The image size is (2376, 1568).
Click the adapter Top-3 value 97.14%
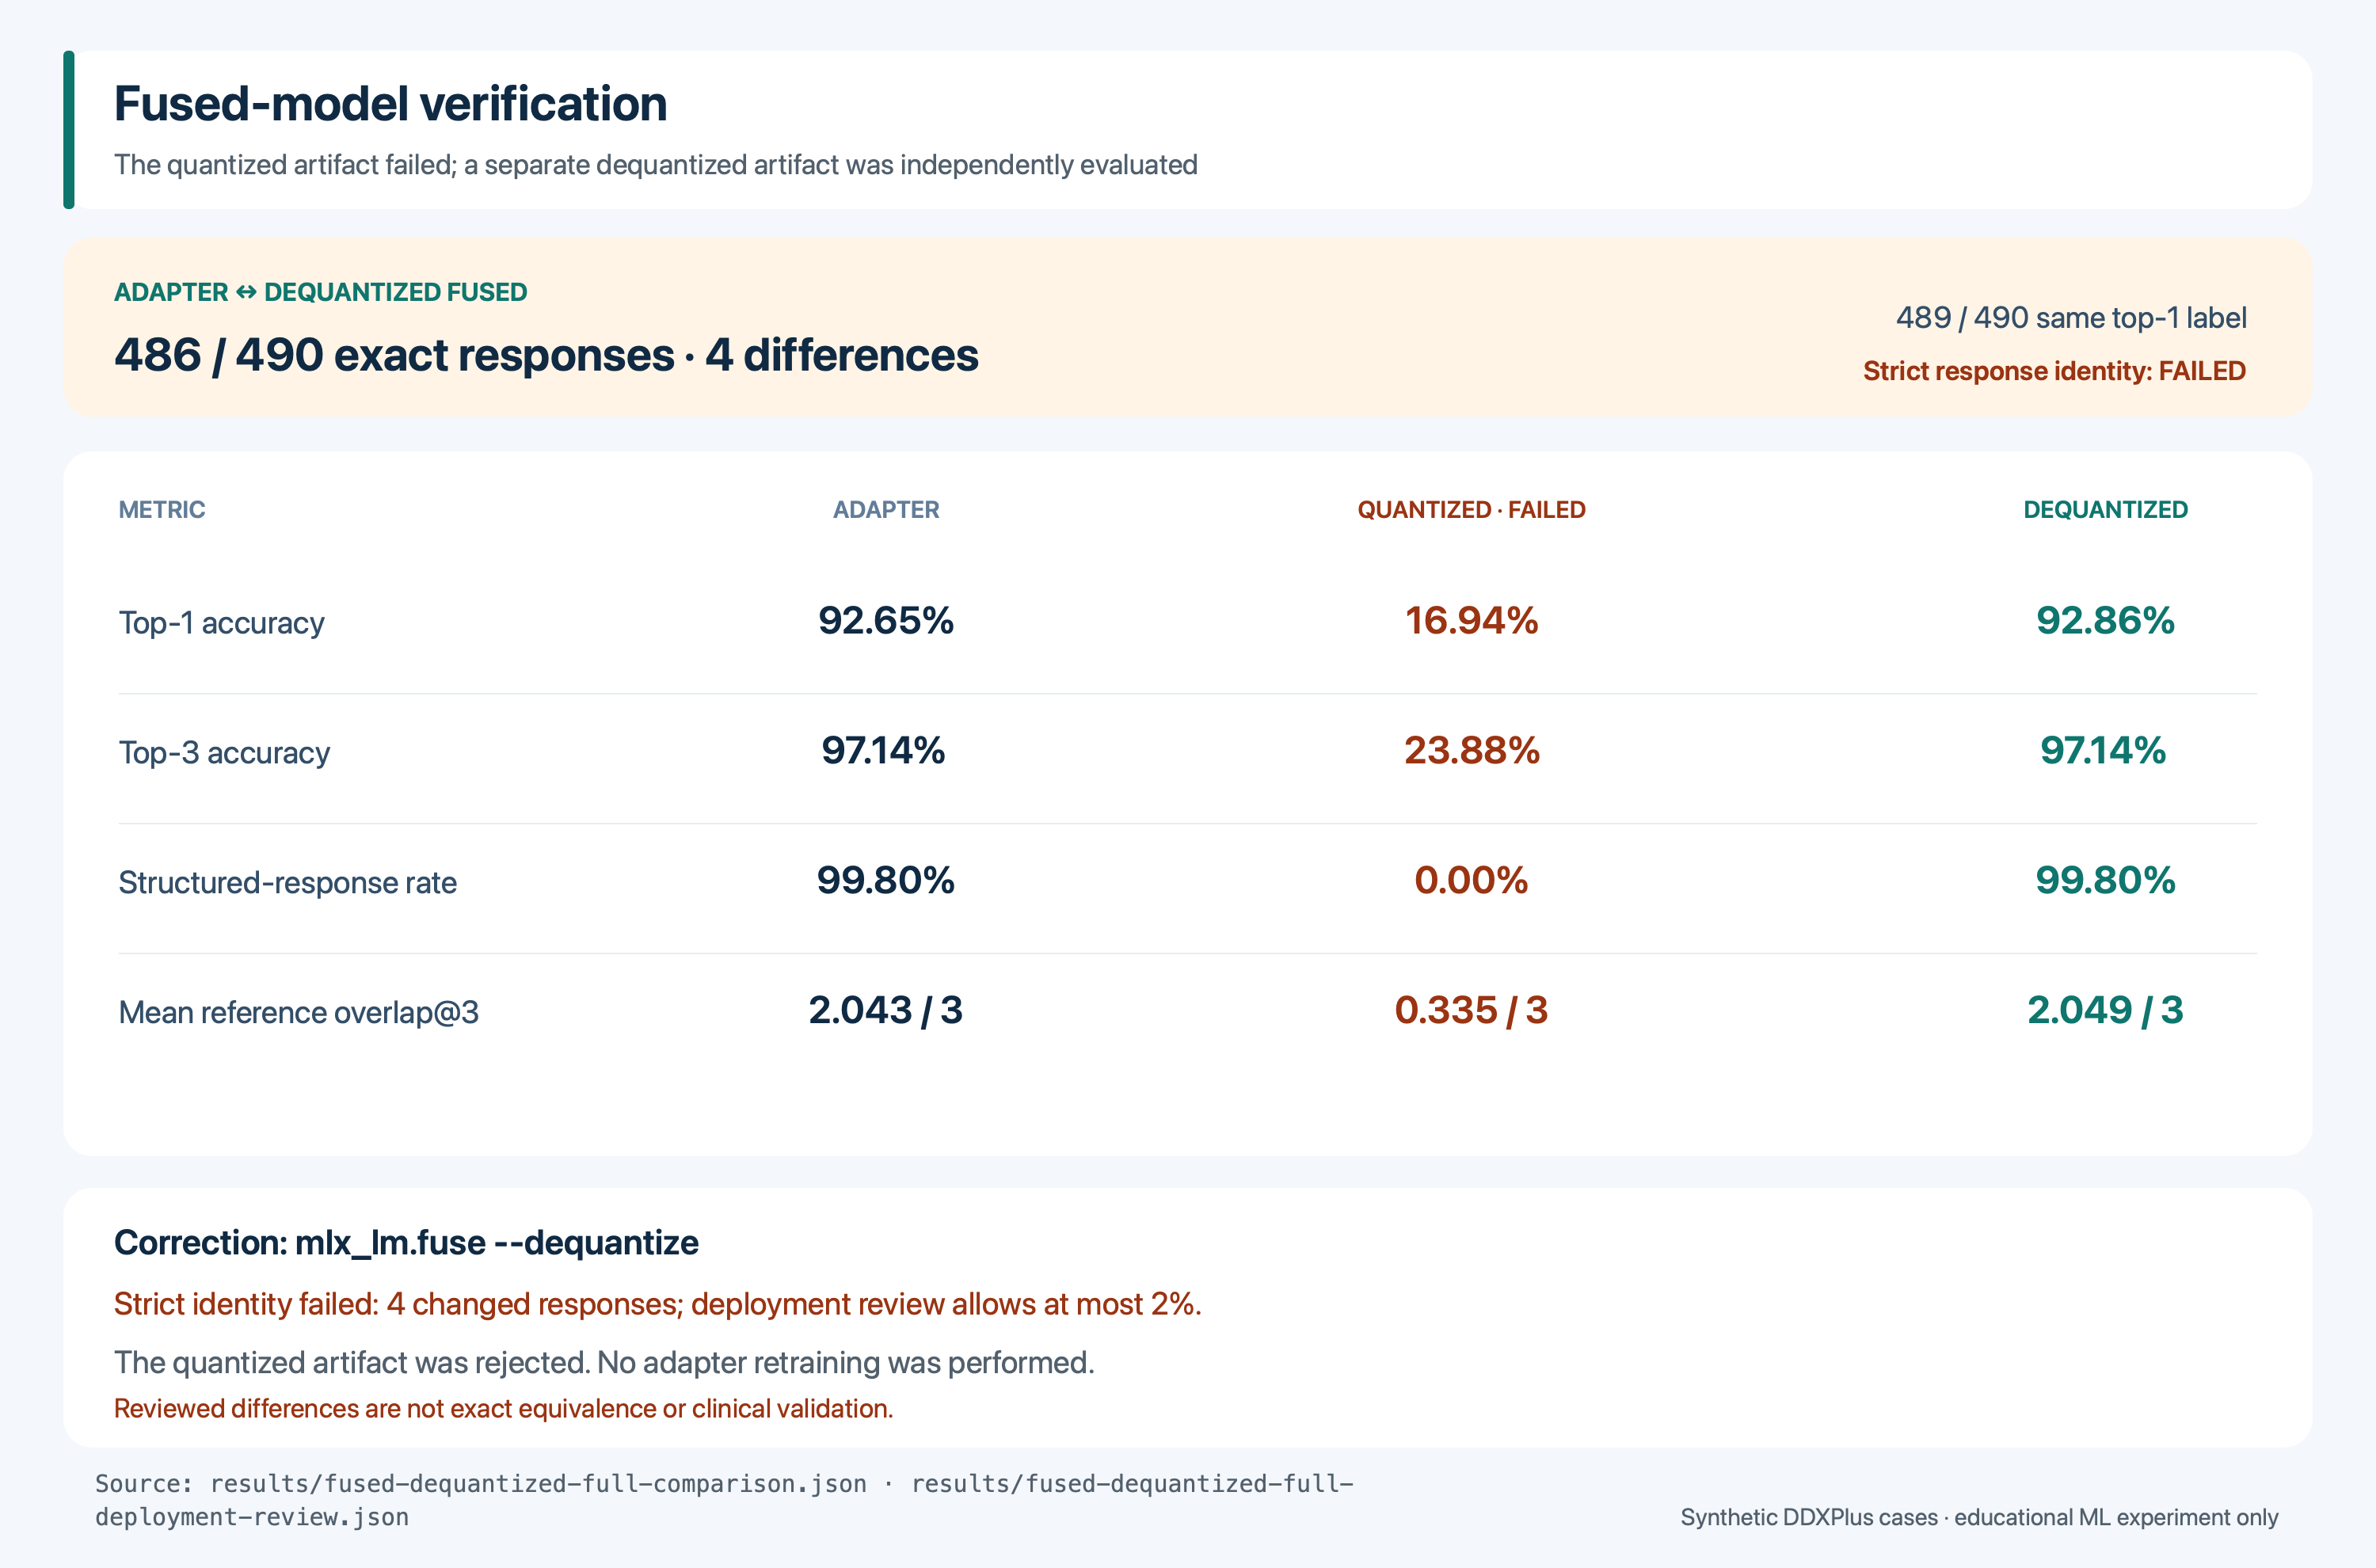[883, 751]
